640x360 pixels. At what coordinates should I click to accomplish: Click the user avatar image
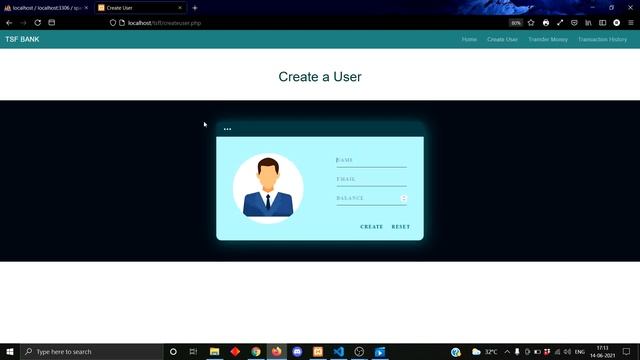[x=268, y=188]
